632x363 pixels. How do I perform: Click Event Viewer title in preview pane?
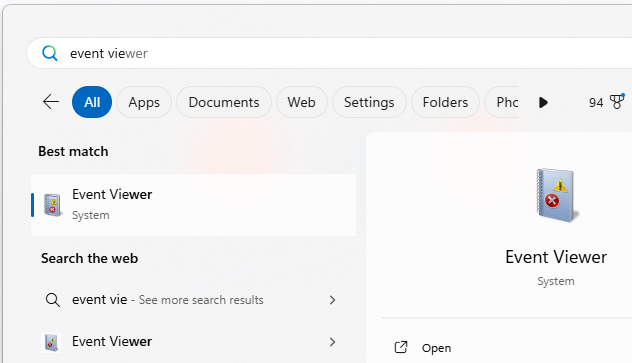coord(556,257)
